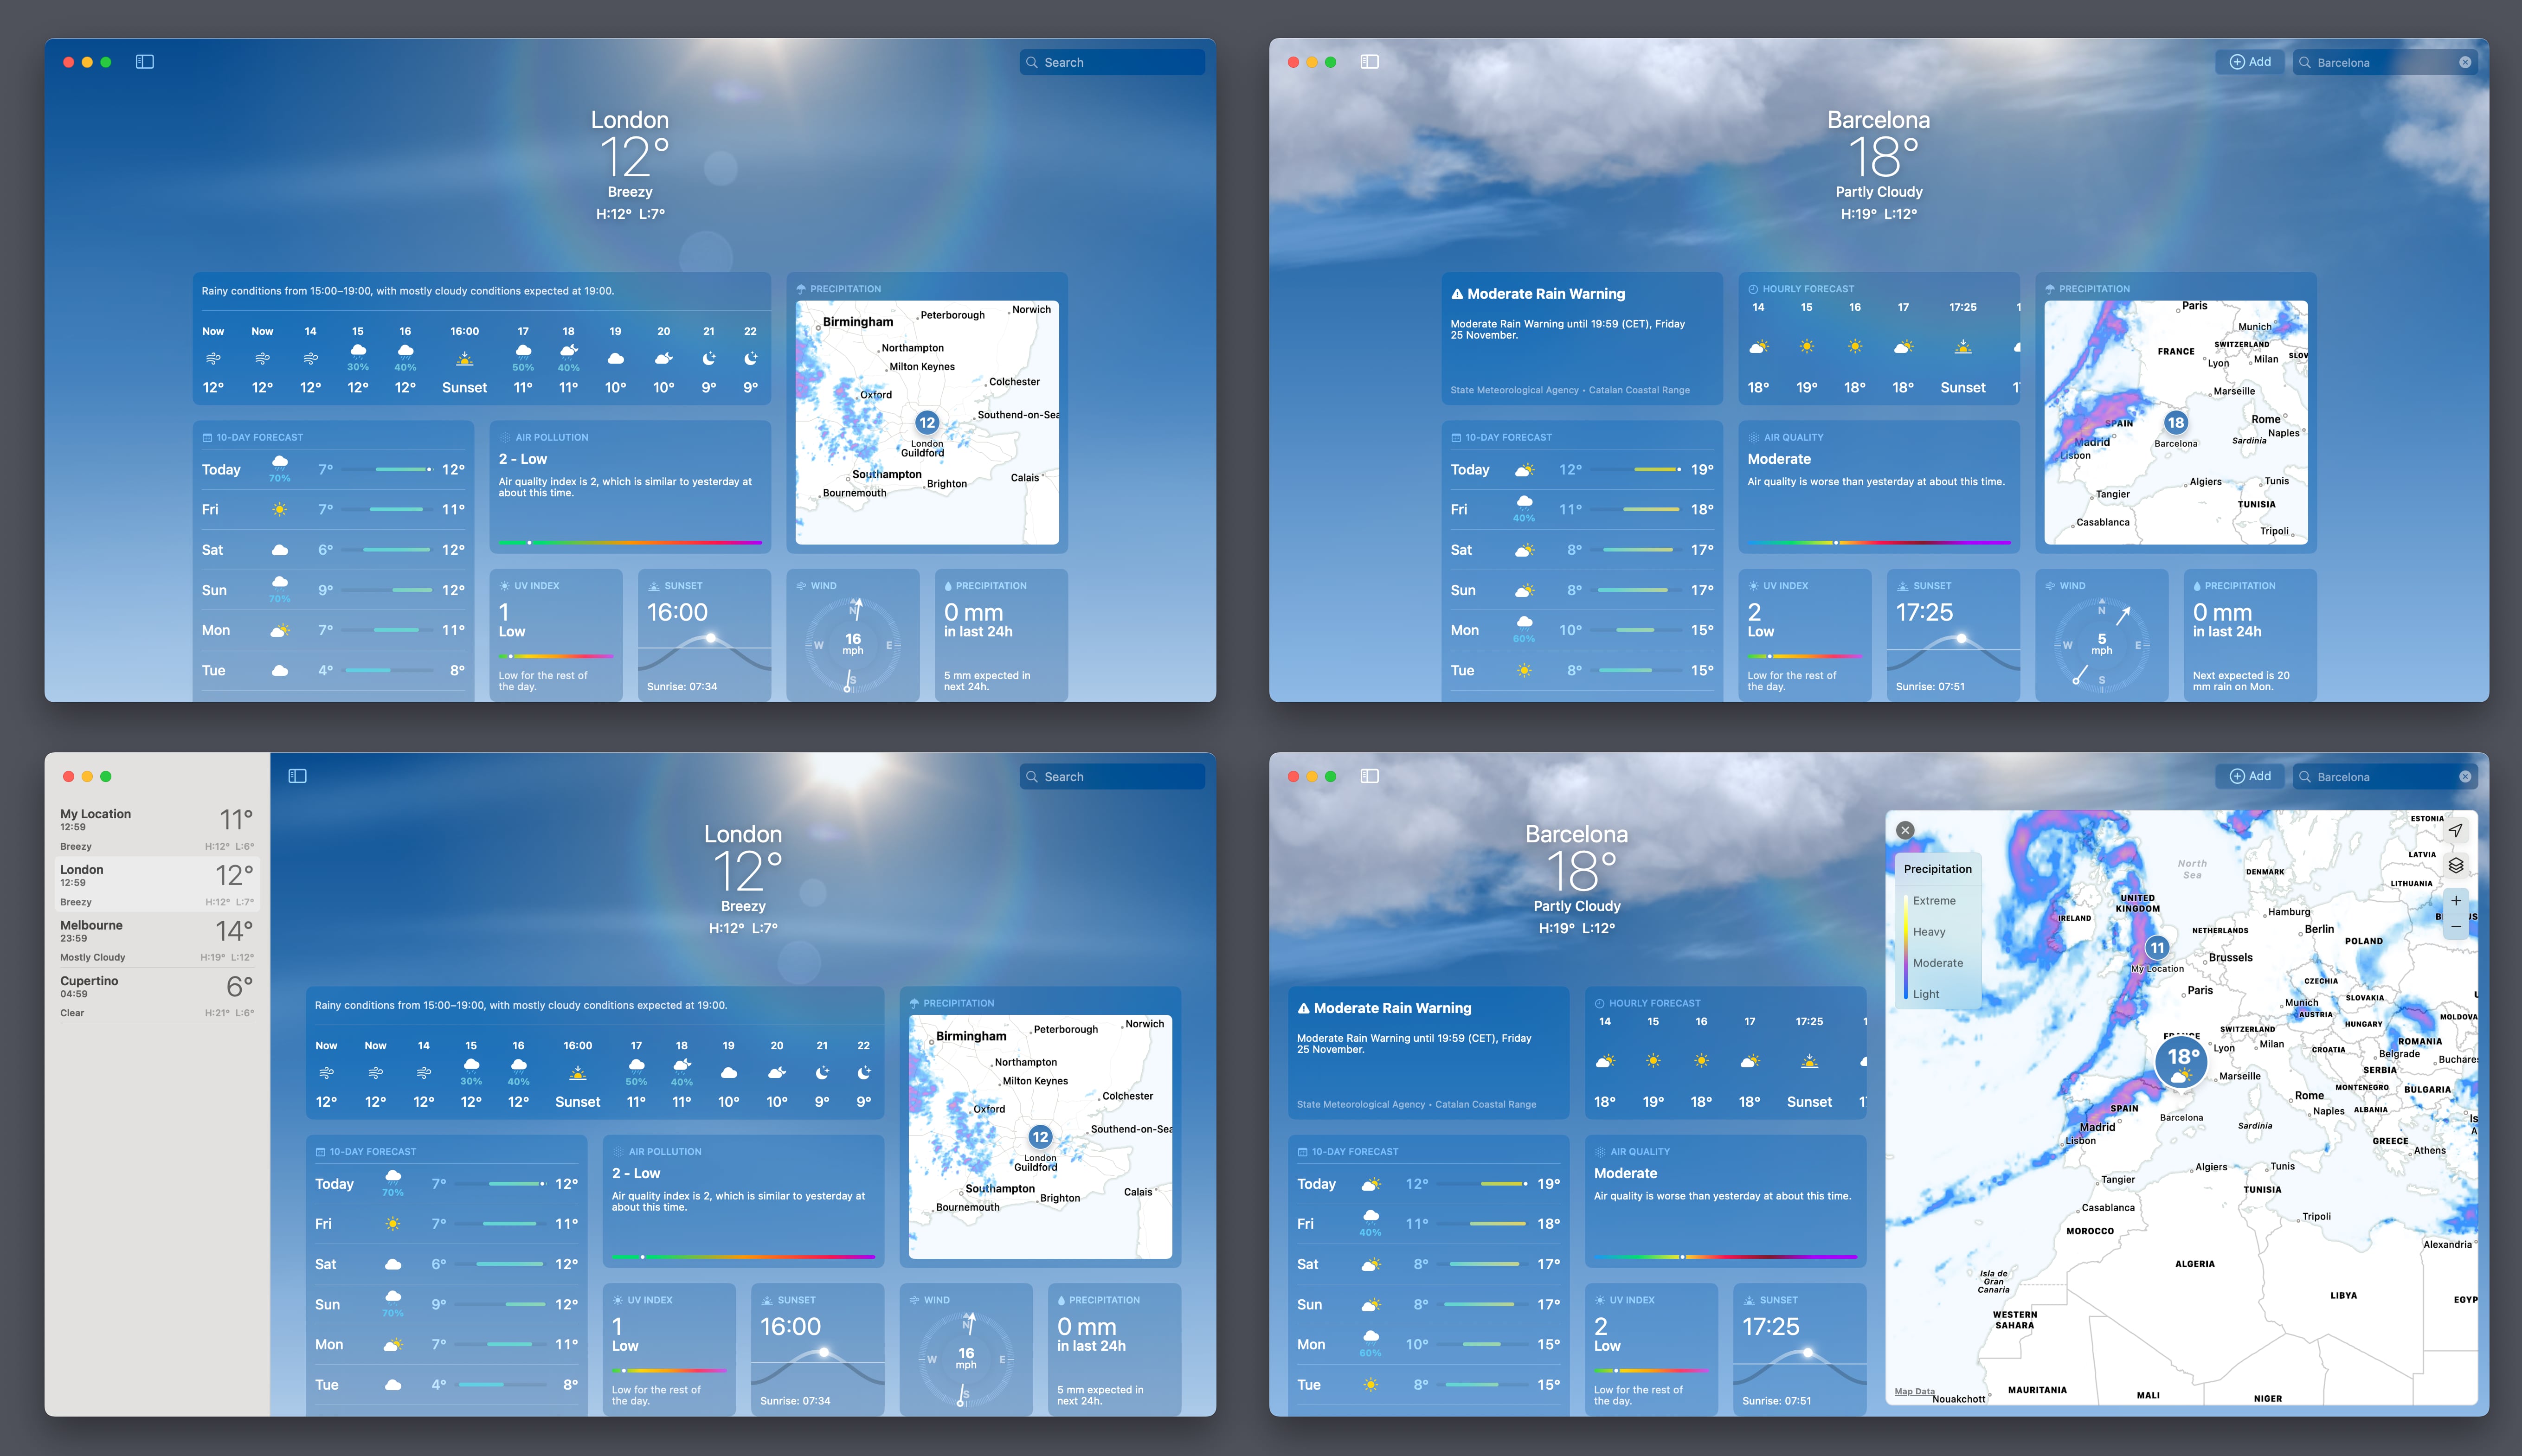Zoom out using the minus control on the map
2522x1456 pixels.
pos(2456,927)
